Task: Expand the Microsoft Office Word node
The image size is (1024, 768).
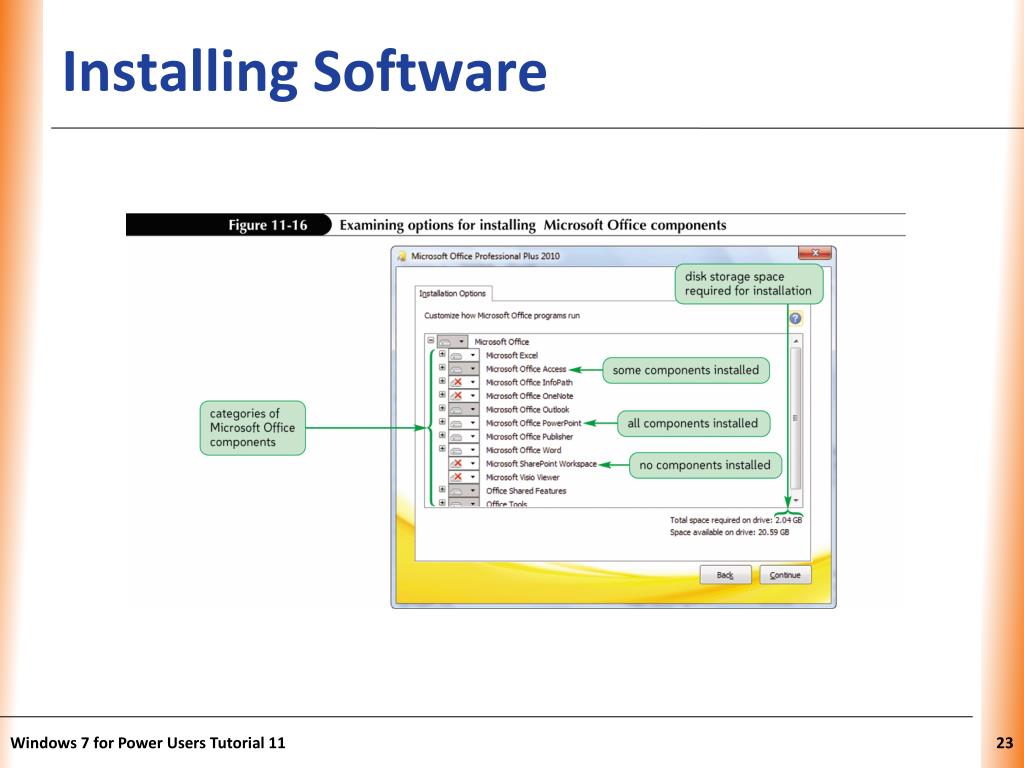Action: coord(442,449)
